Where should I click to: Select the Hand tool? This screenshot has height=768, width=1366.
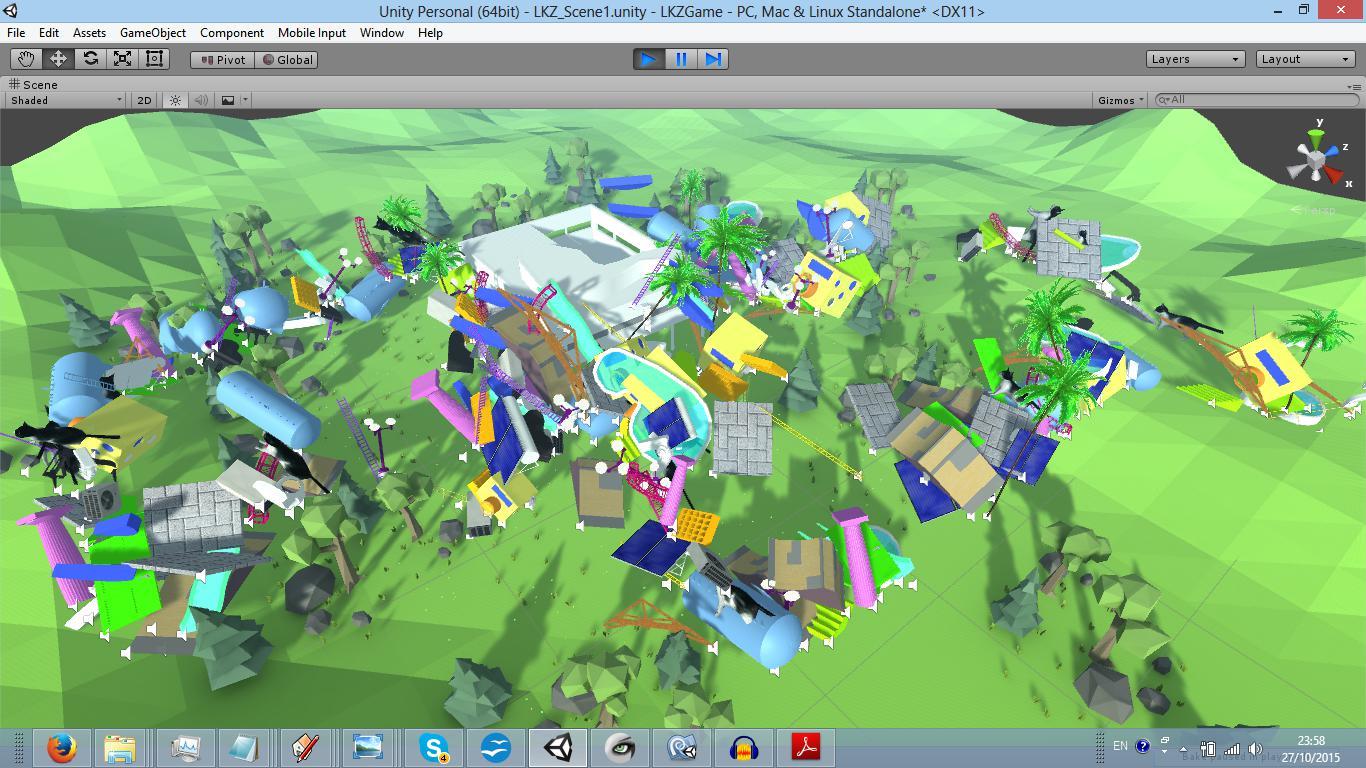pyautogui.click(x=26, y=59)
